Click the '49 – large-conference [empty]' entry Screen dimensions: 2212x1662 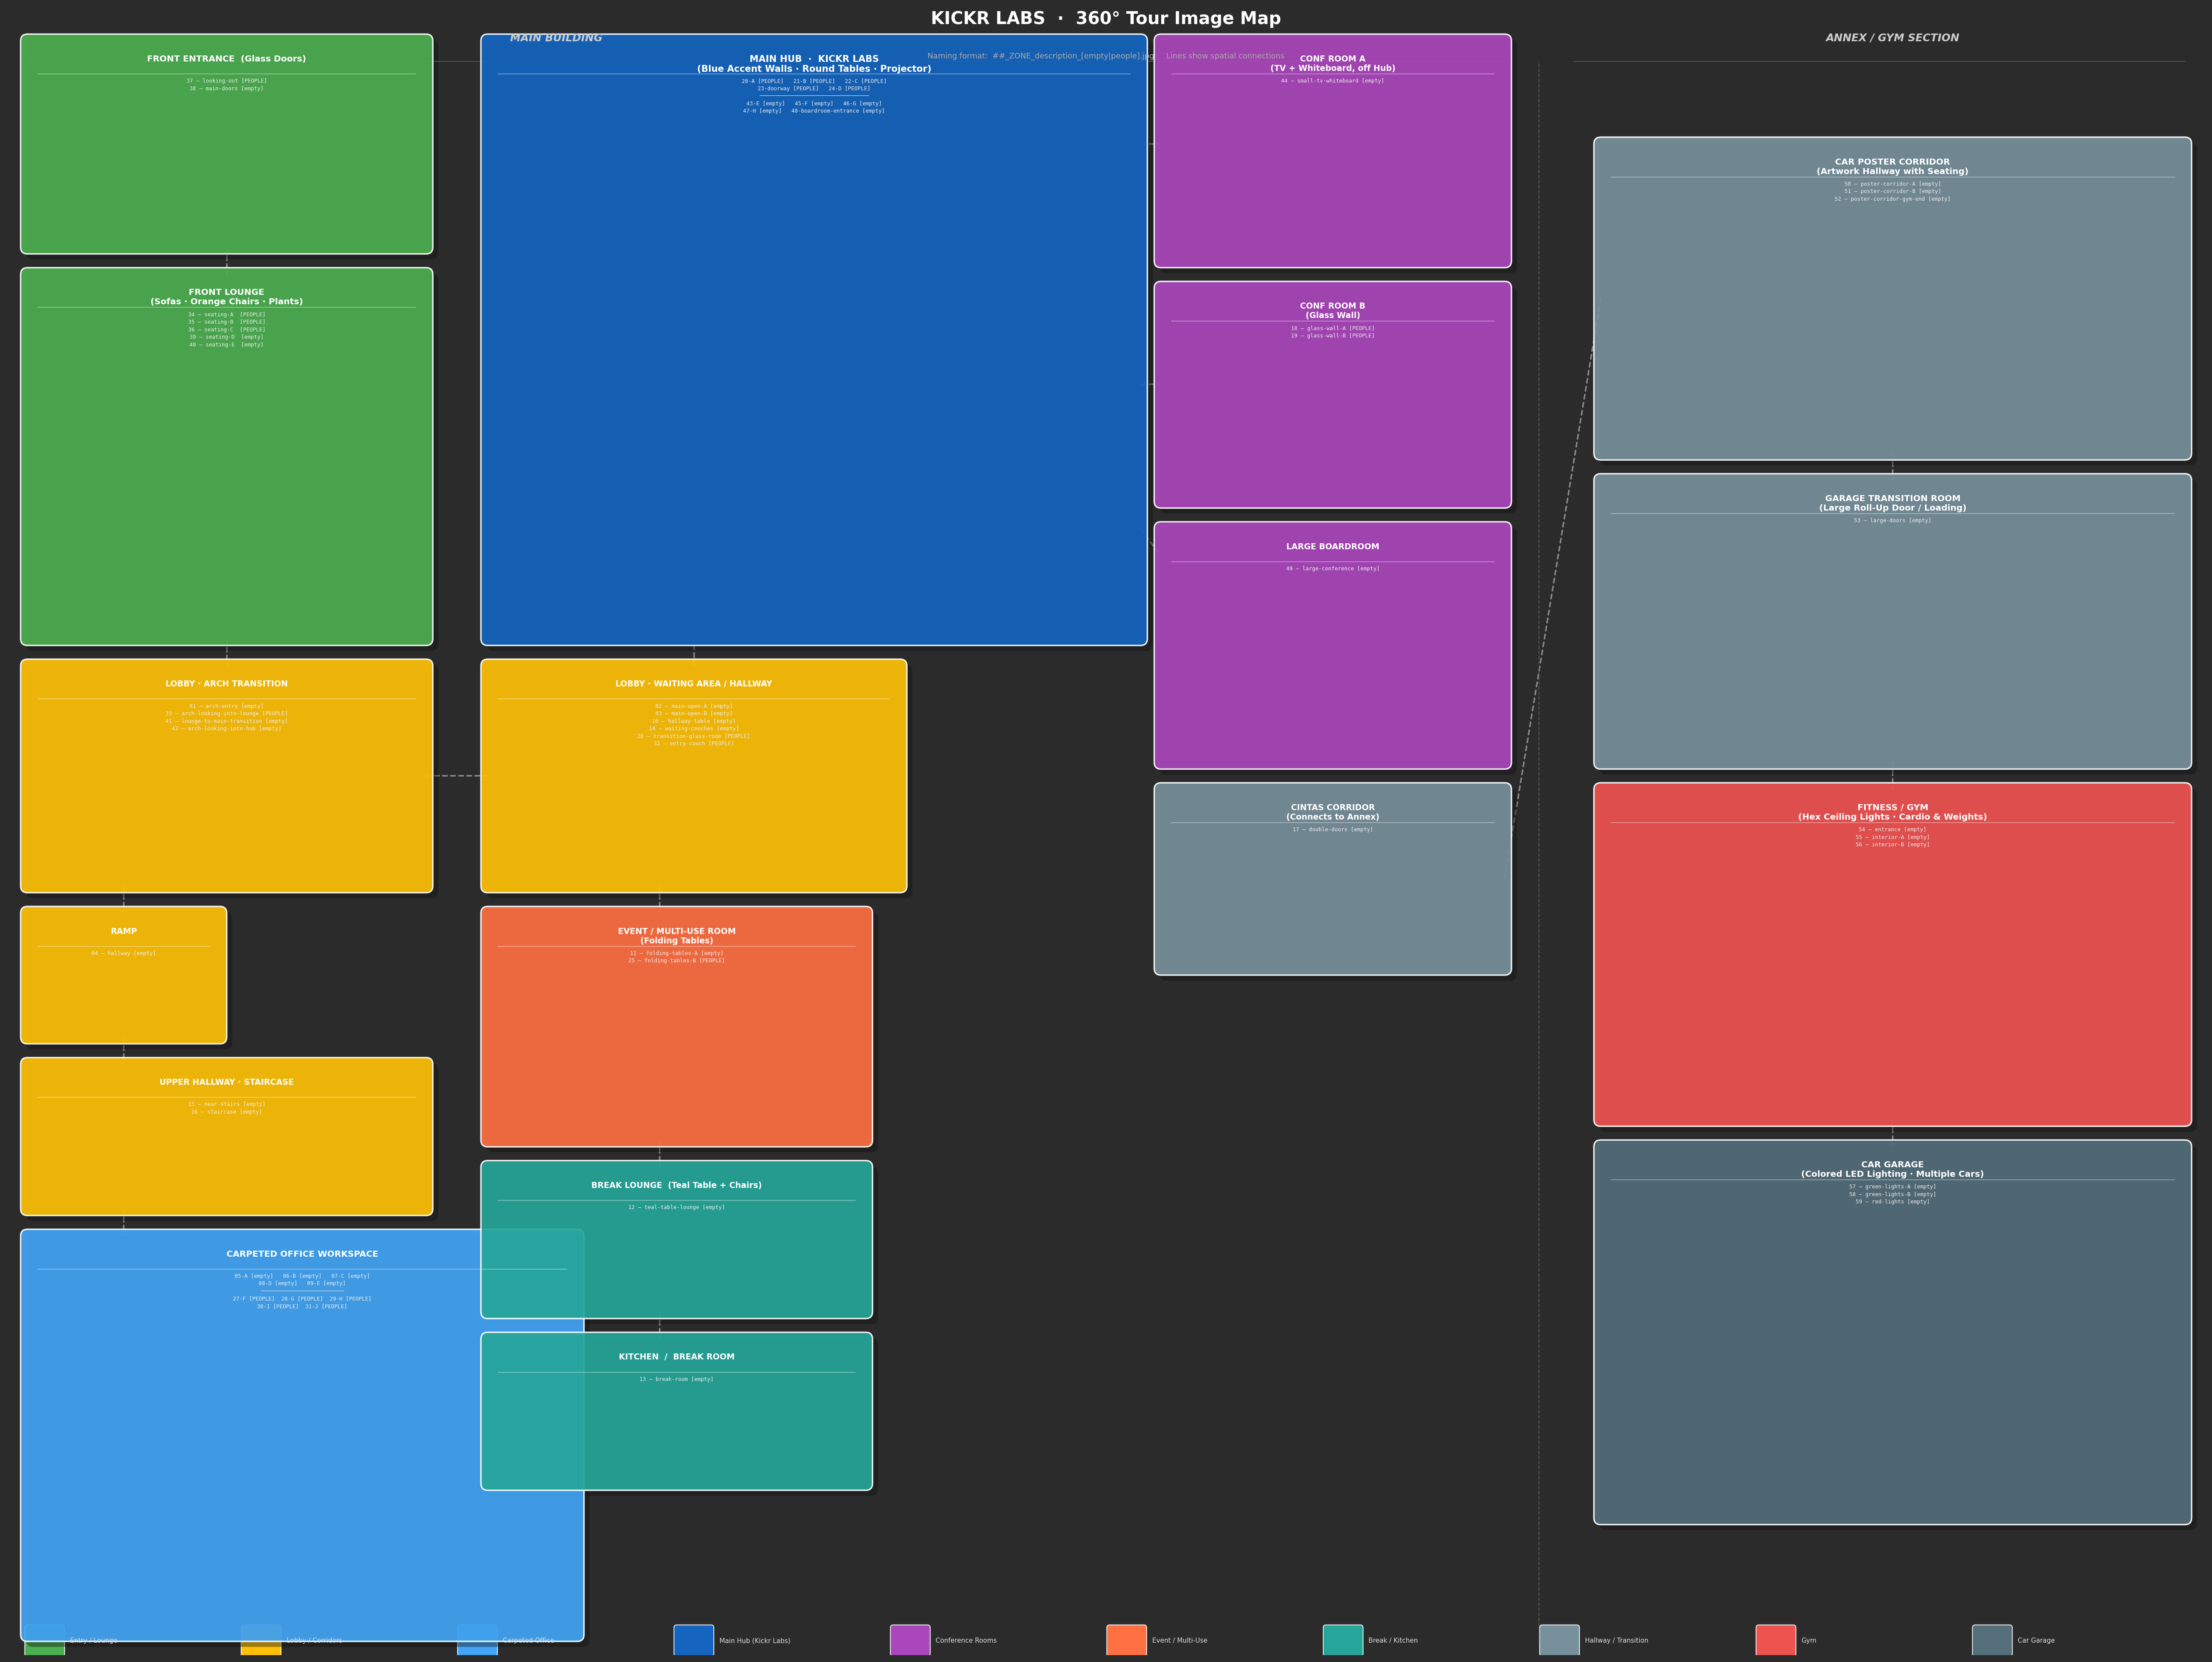(x=1333, y=569)
